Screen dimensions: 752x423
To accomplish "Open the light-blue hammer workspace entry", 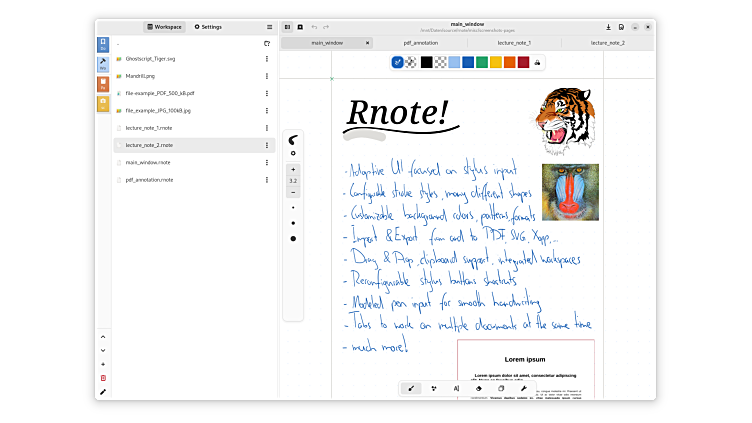I will (103, 64).
